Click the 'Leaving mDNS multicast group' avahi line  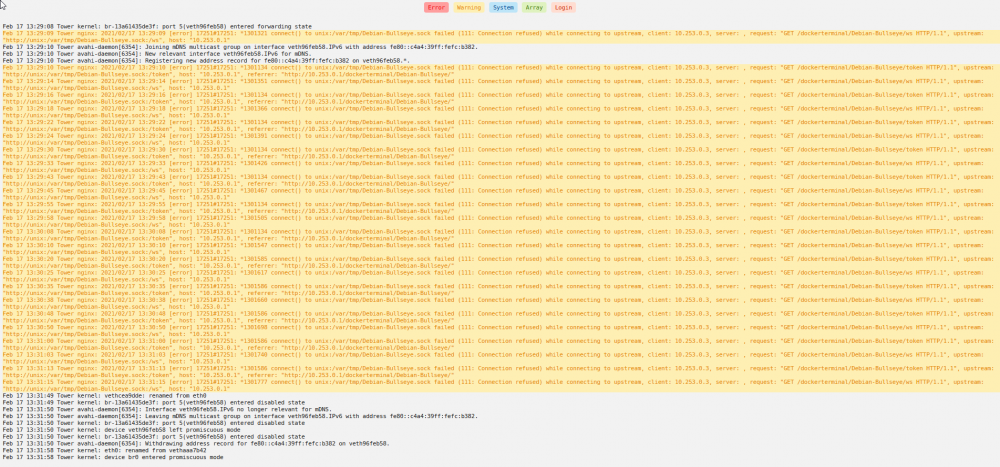(x=240, y=416)
